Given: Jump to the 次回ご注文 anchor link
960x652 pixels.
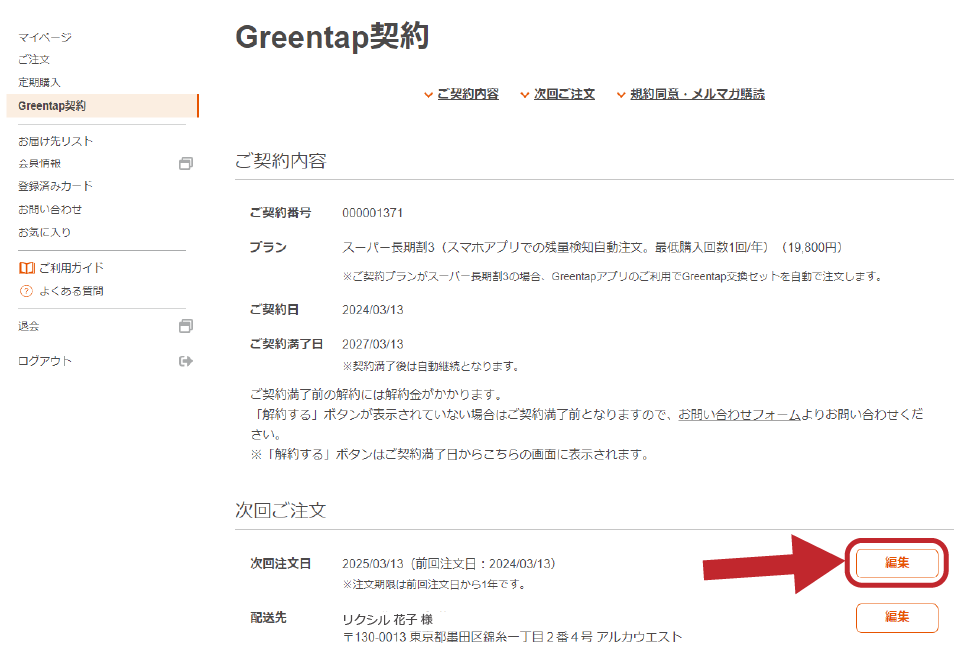Looking at the screenshot, I should point(564,94).
